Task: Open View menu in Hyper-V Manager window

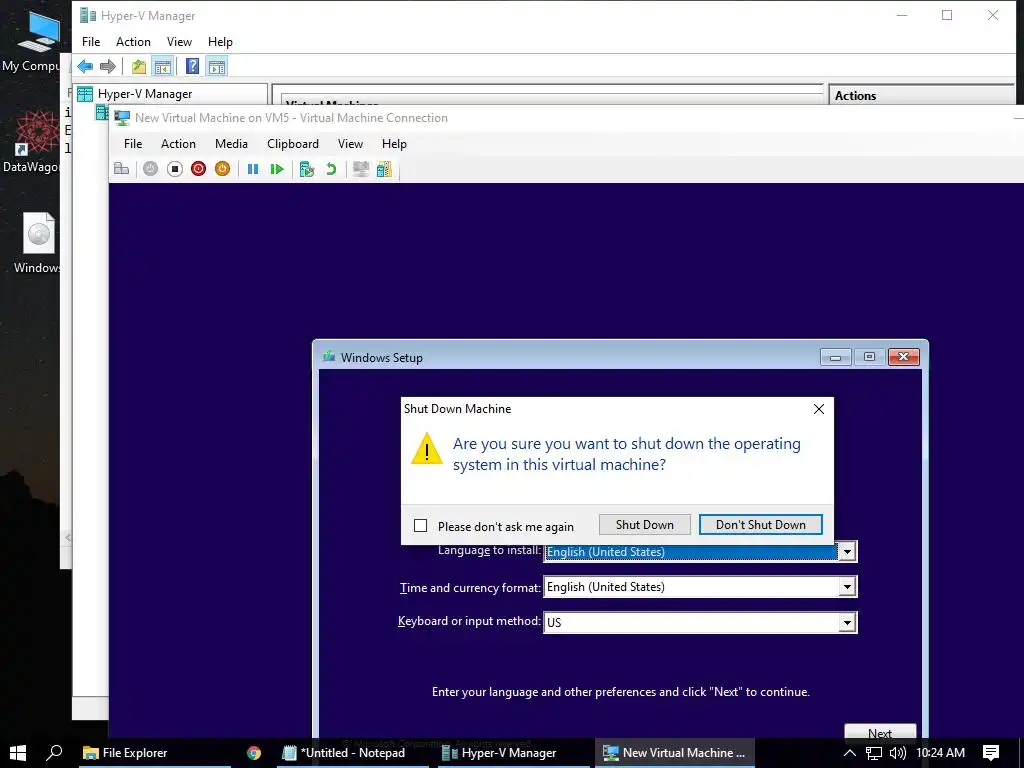Action: tap(179, 42)
